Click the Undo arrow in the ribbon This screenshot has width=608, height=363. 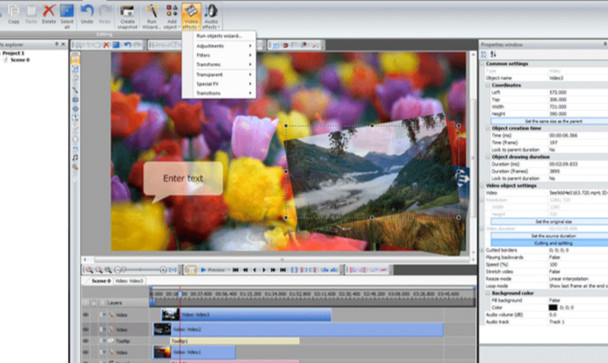[87, 14]
